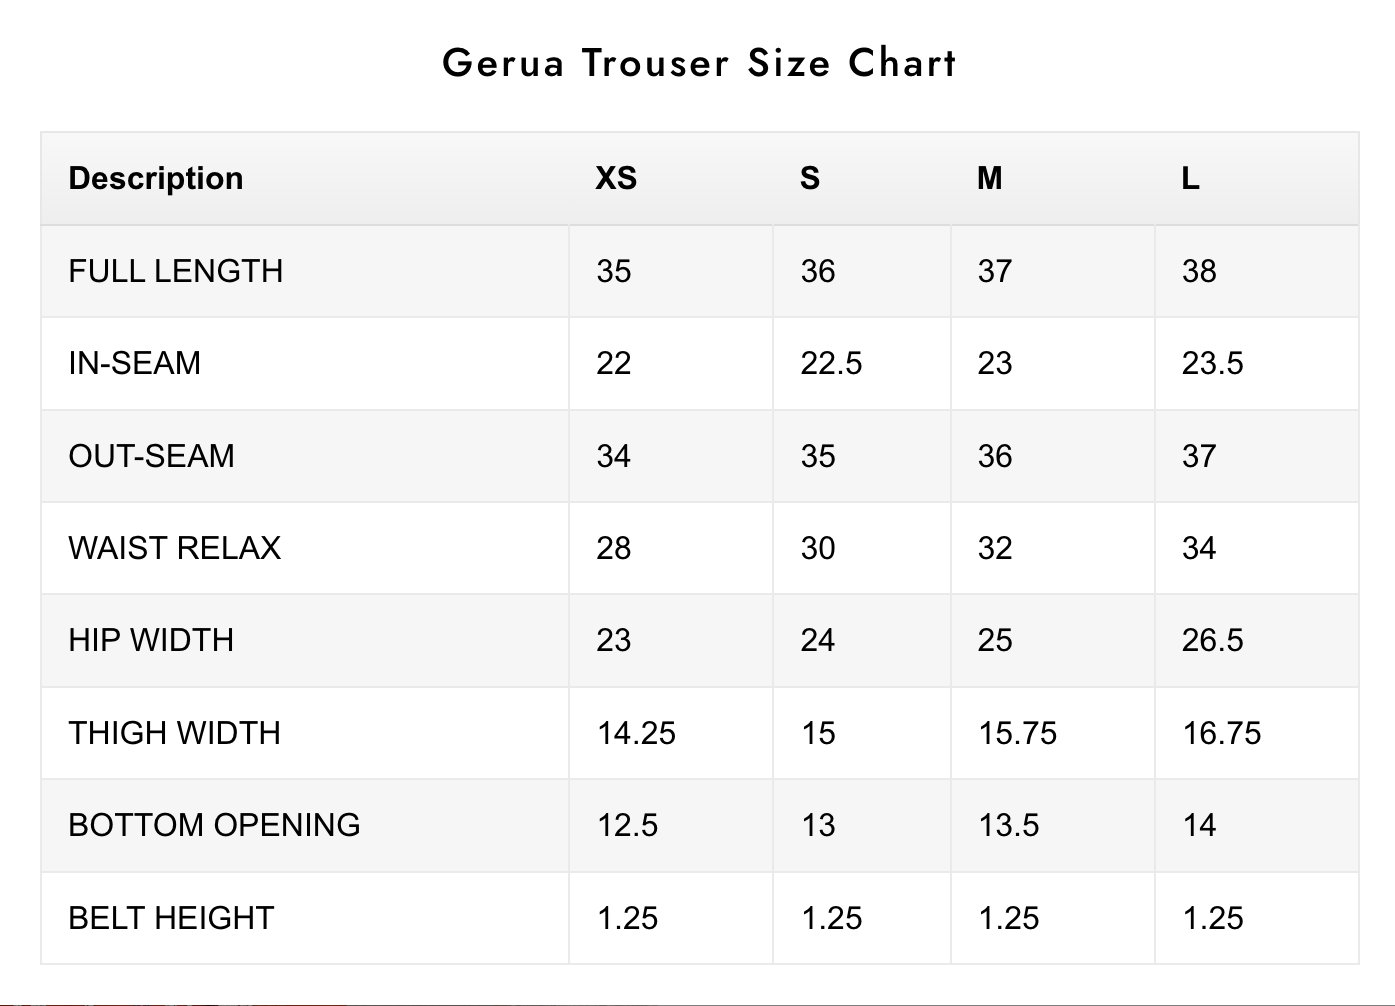Click the S size column header
Screen dimensions: 1395x1006
[x=810, y=178]
